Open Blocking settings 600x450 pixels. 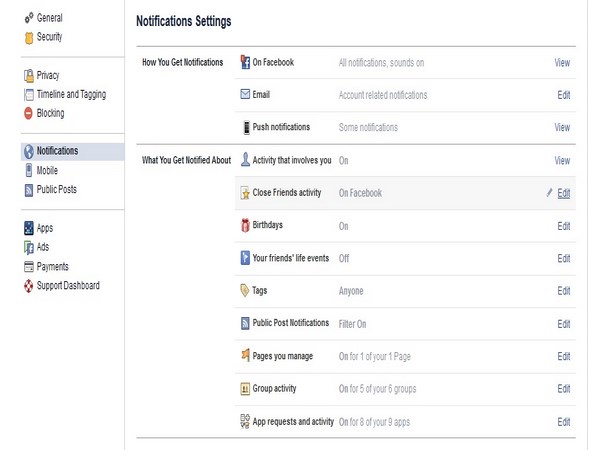50,113
